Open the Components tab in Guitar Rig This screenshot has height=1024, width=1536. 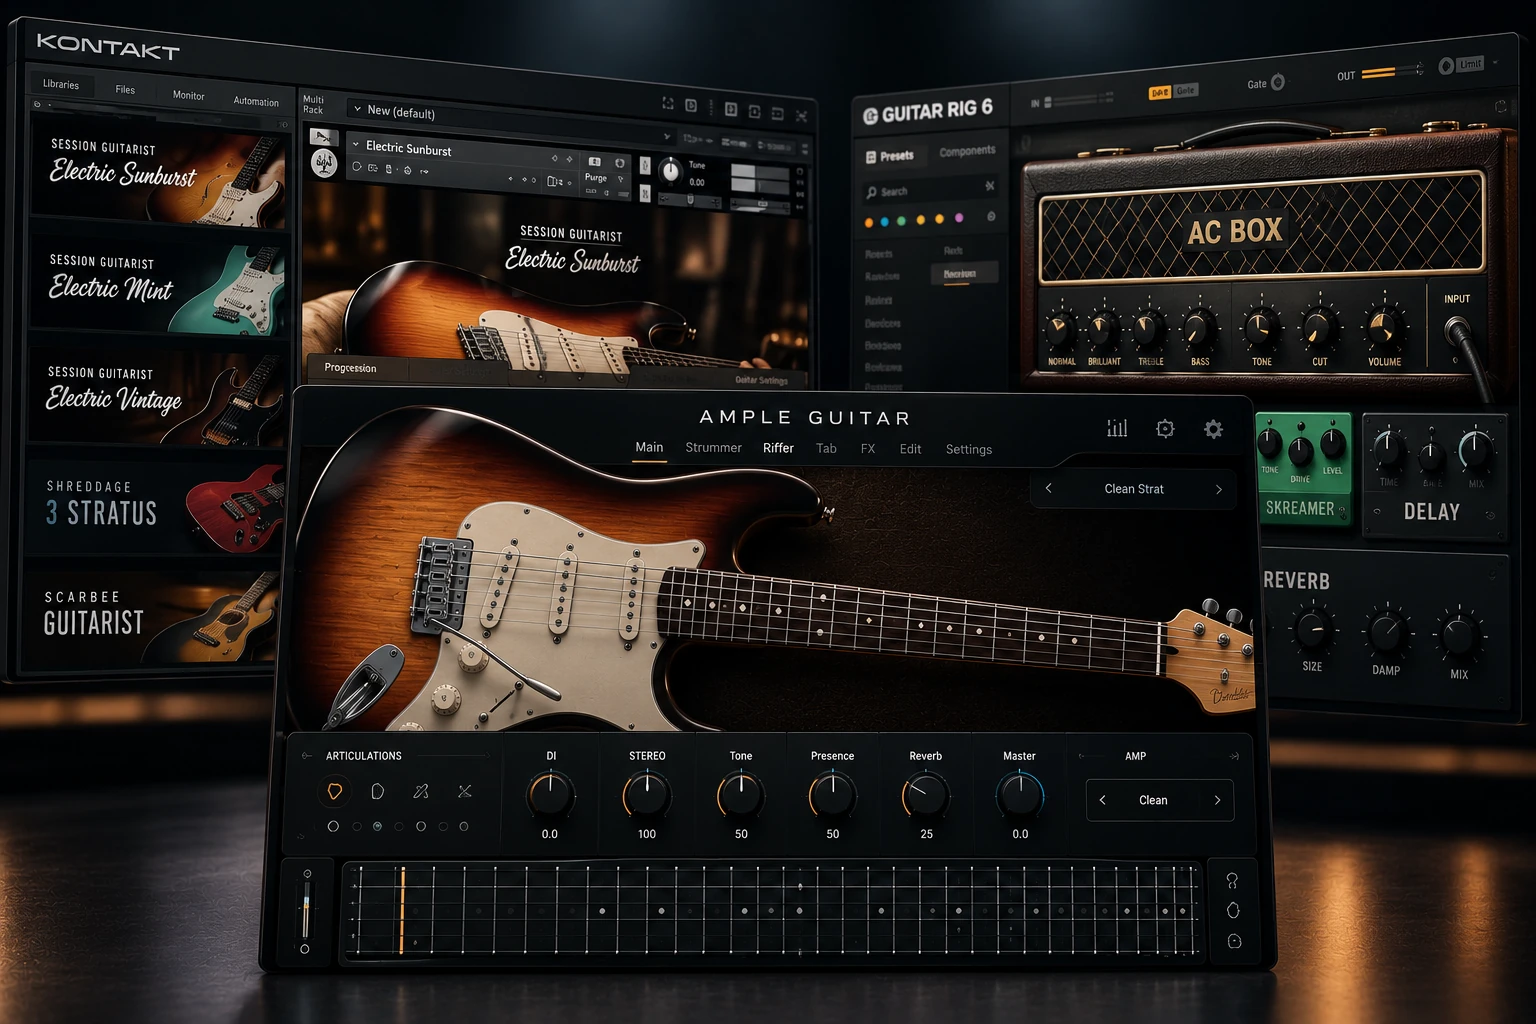[967, 151]
